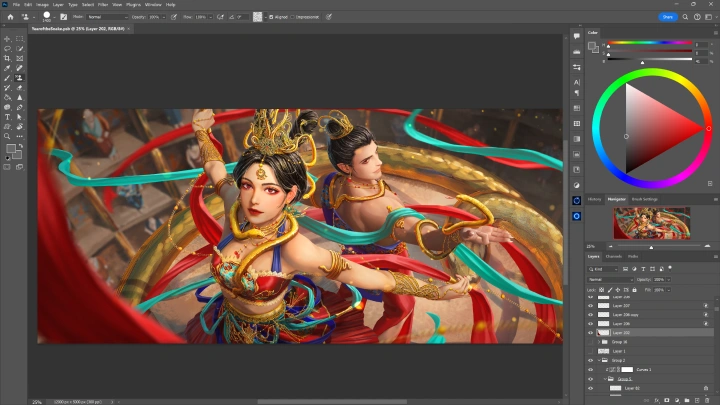Switch to the History tab
720x405 pixels.
click(594, 199)
